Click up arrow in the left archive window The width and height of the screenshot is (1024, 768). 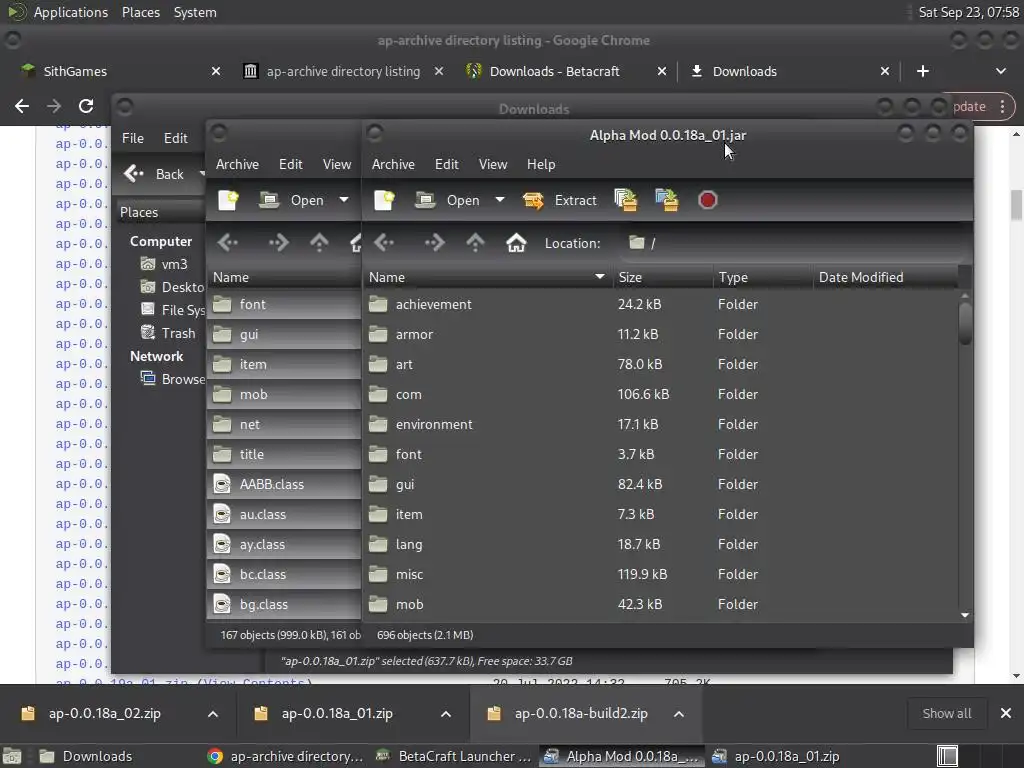[x=319, y=244]
